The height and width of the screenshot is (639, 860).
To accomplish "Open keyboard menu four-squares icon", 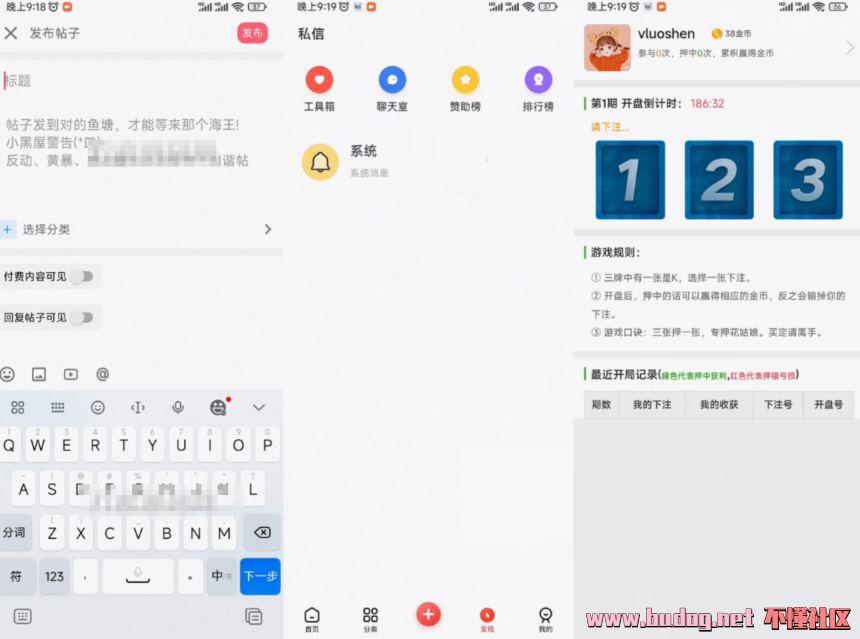I will pos(18,407).
